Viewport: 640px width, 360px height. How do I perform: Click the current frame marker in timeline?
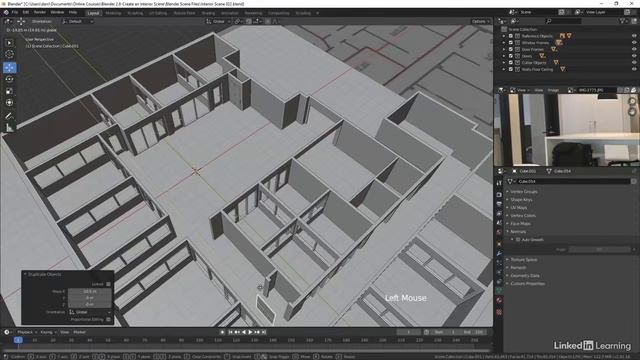tap(18, 340)
